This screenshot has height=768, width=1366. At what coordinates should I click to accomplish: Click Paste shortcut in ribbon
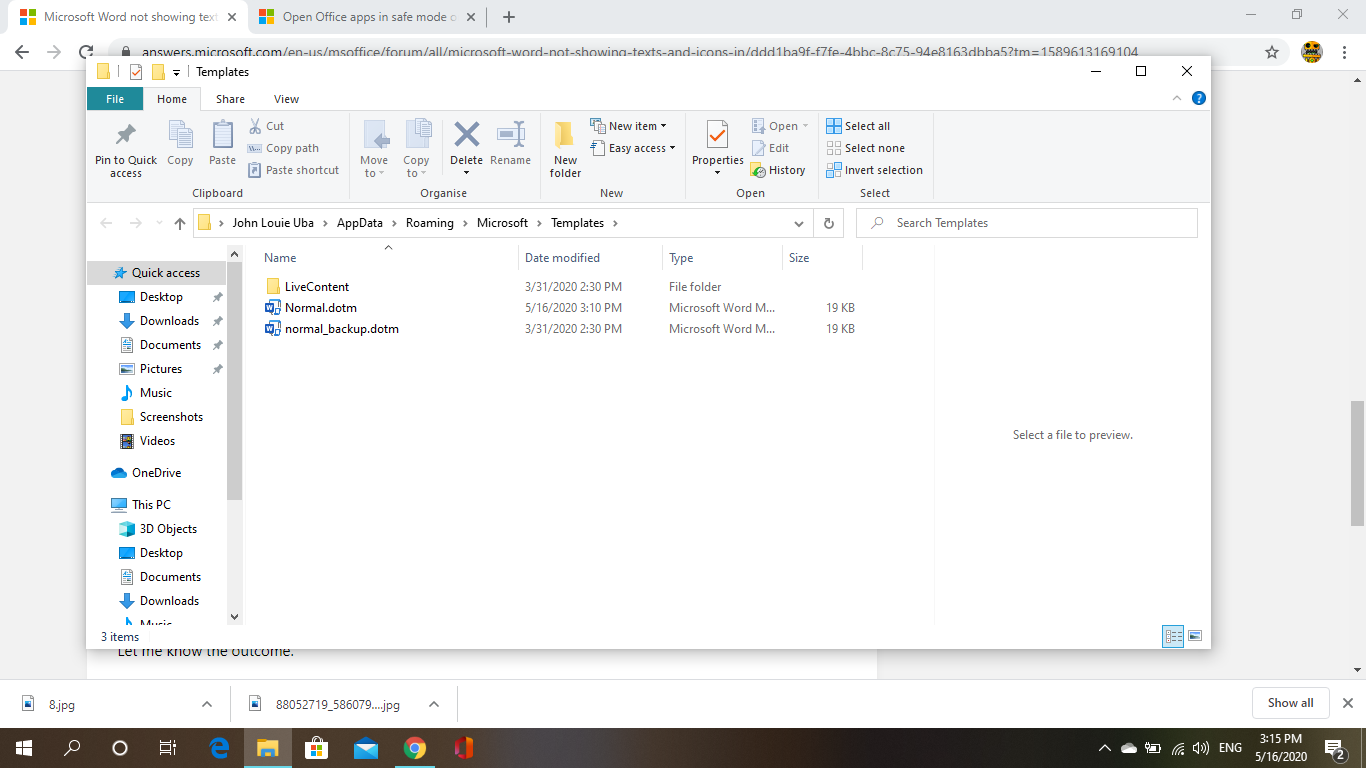point(293,170)
